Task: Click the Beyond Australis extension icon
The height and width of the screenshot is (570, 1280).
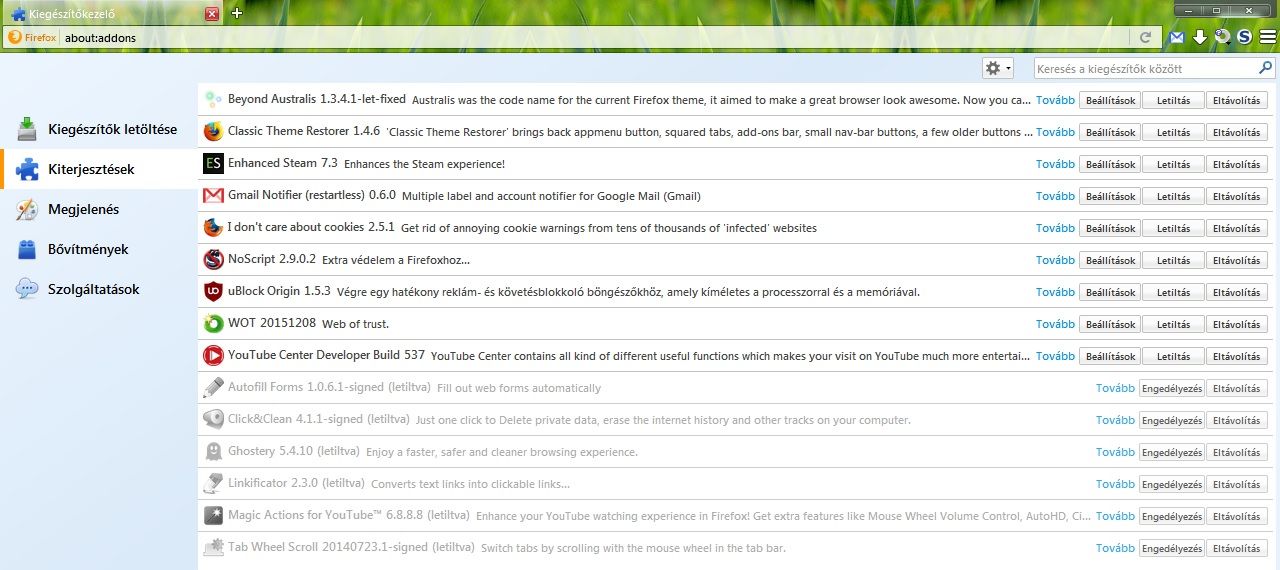Action: tap(213, 100)
